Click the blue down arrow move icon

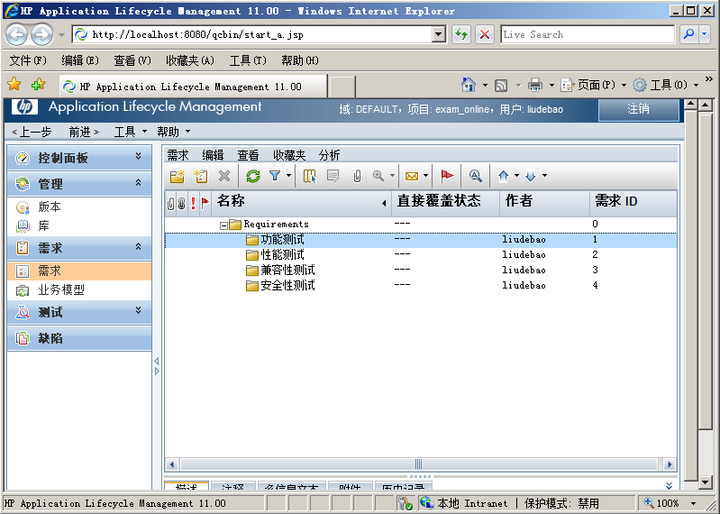pos(530,176)
